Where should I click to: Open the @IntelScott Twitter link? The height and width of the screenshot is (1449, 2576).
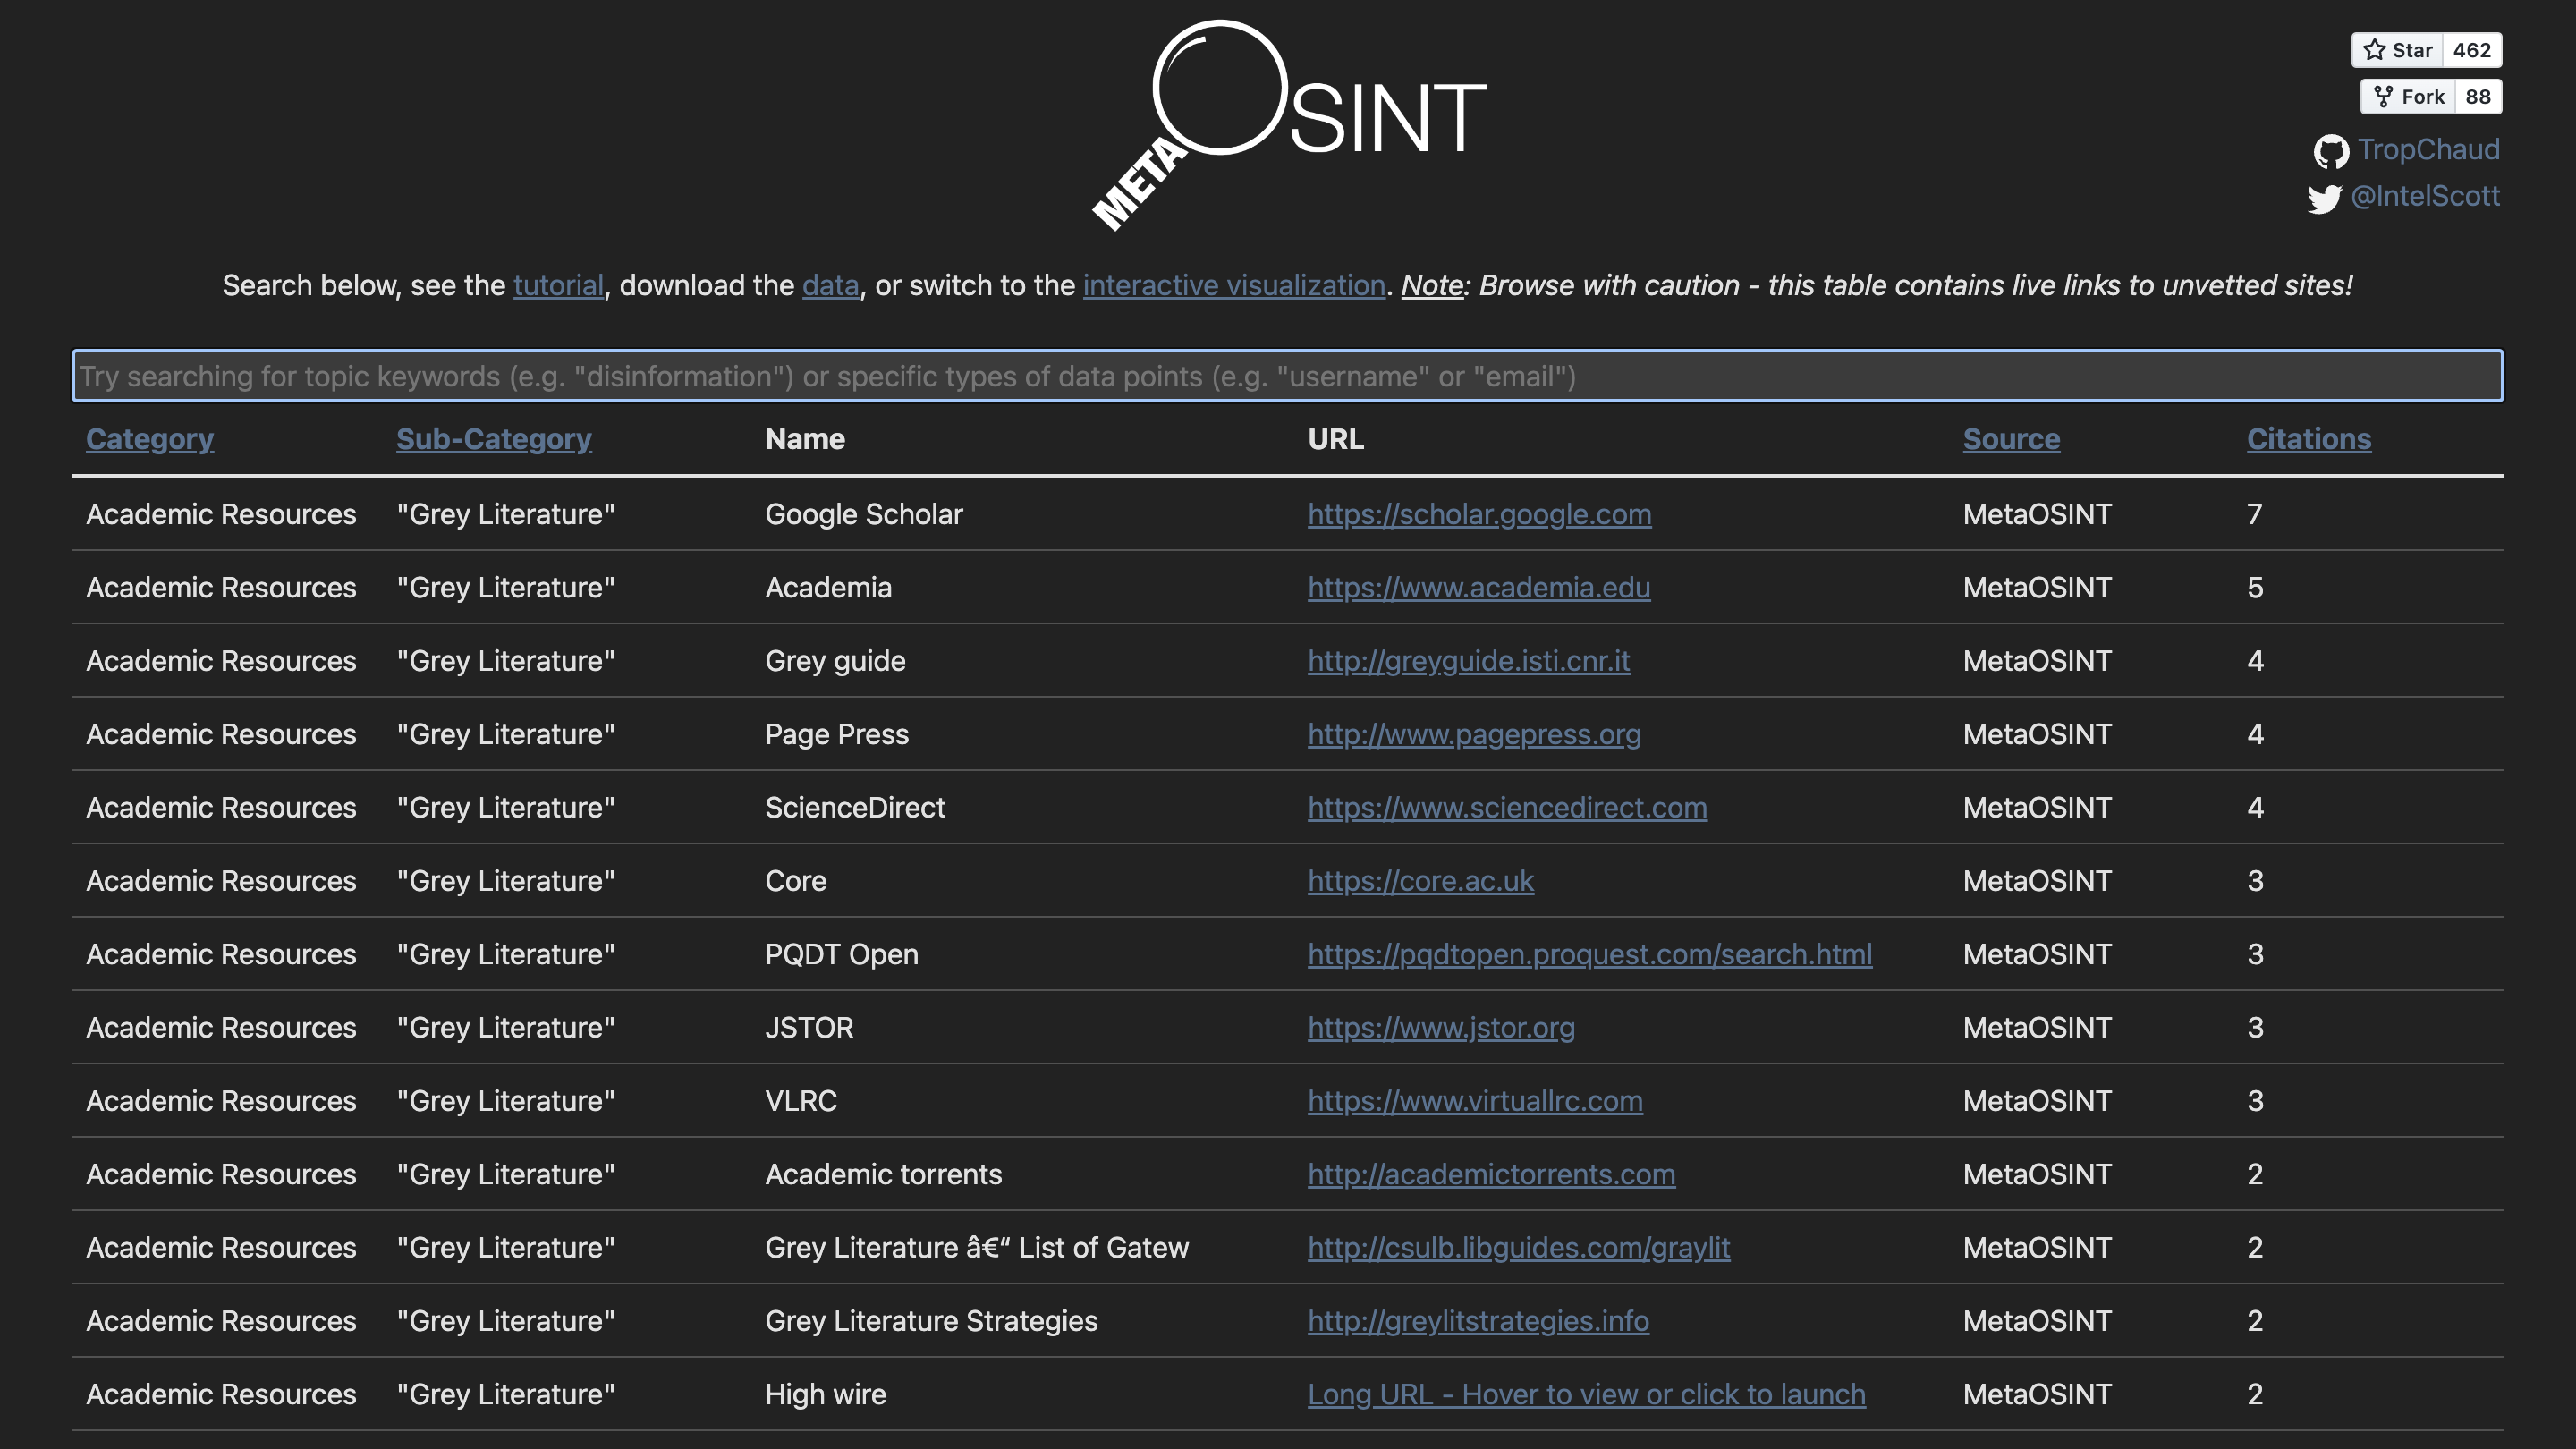(2424, 196)
